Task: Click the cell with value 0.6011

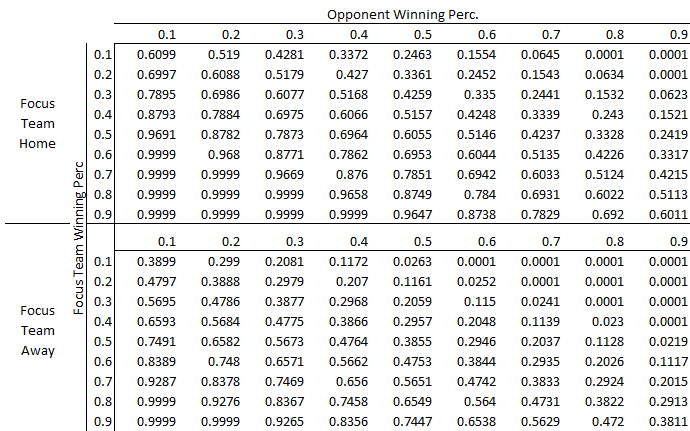Action: [667, 214]
